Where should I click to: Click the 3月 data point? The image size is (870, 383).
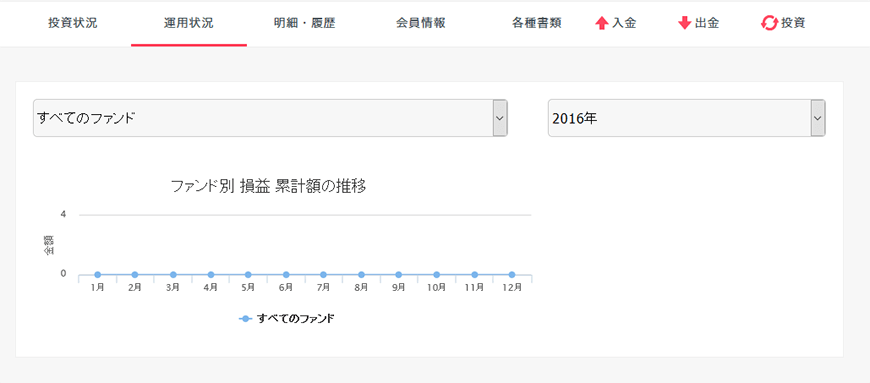[x=173, y=275]
